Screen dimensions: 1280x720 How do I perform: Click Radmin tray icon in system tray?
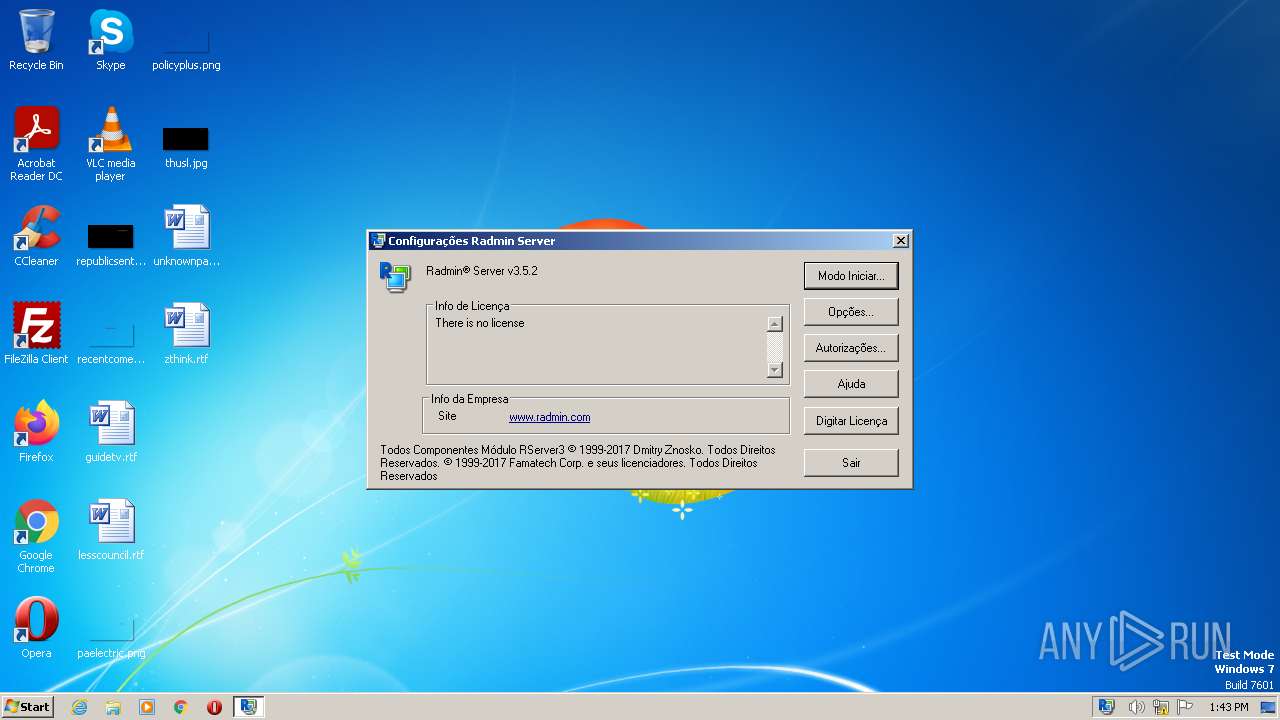[1106, 707]
